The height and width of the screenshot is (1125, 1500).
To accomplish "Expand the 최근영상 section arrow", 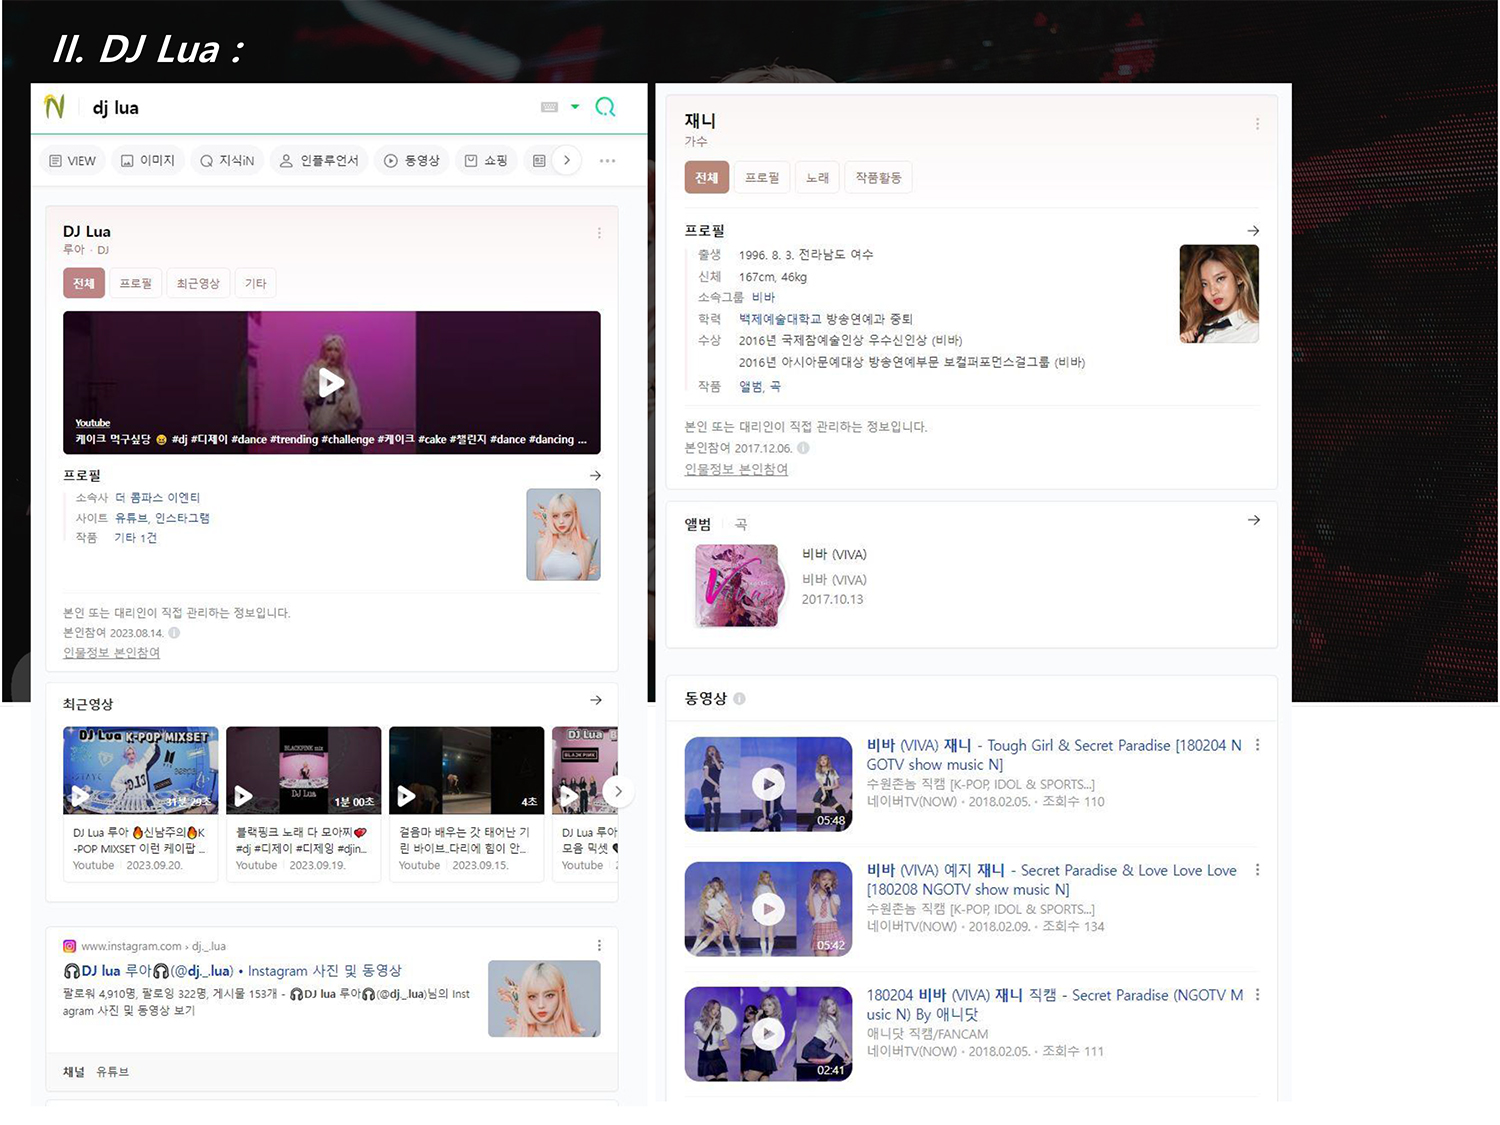I will [595, 700].
